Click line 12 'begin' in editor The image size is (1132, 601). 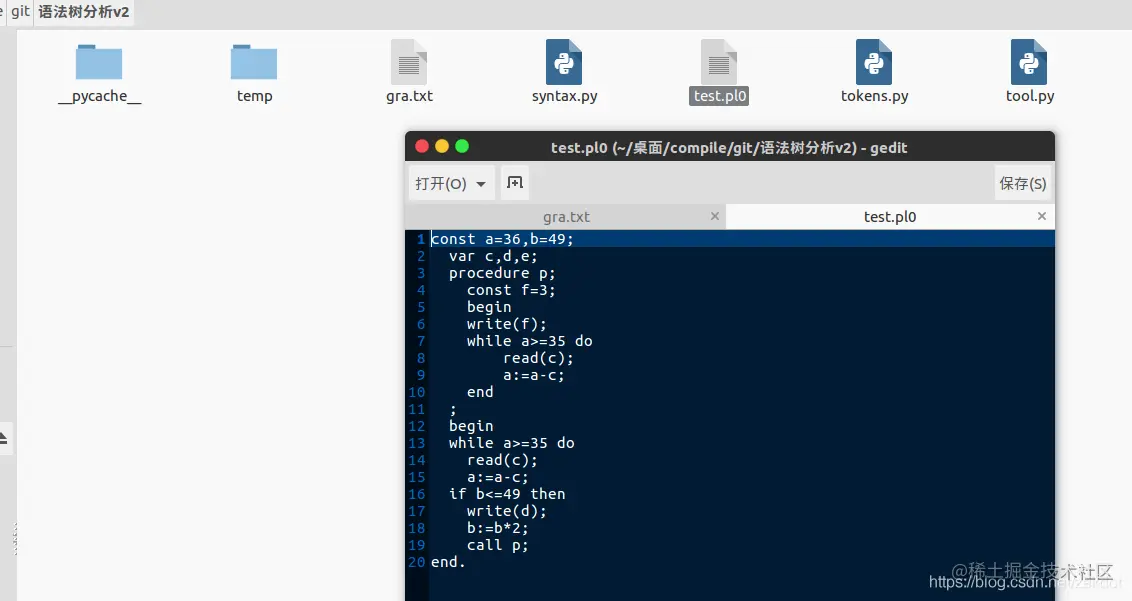(x=471, y=426)
